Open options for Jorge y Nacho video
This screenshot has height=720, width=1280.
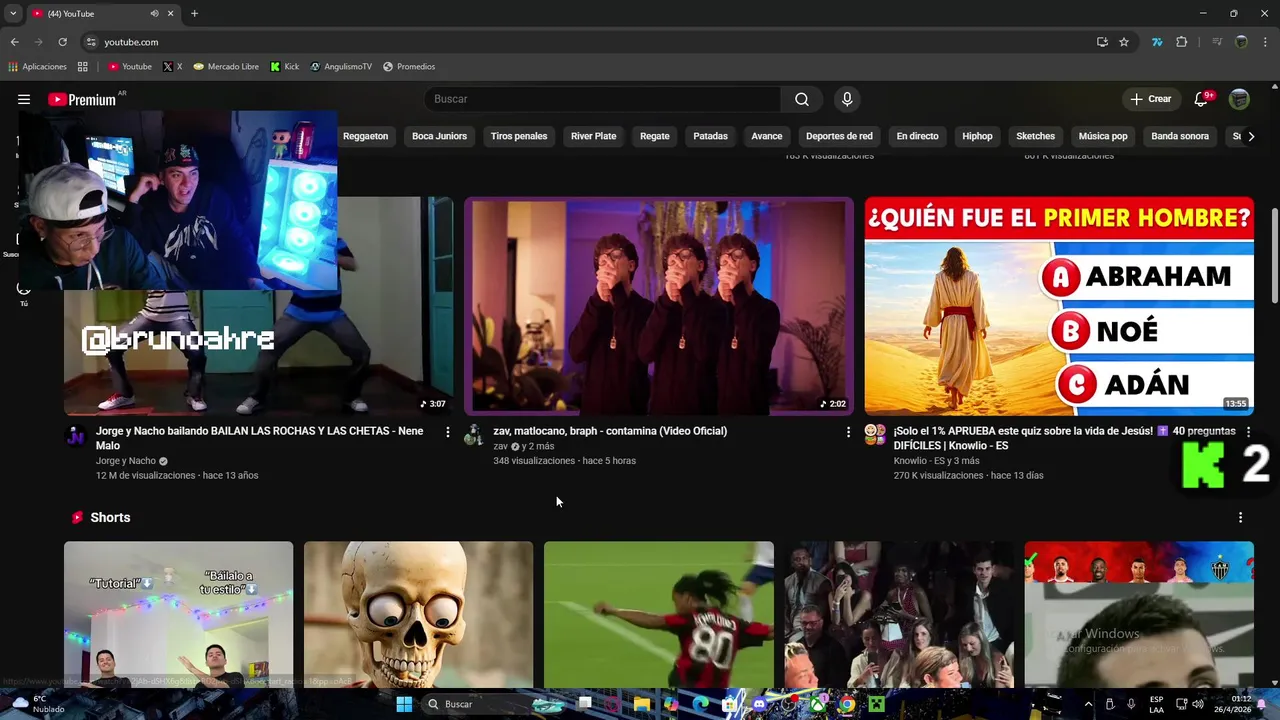(x=447, y=432)
